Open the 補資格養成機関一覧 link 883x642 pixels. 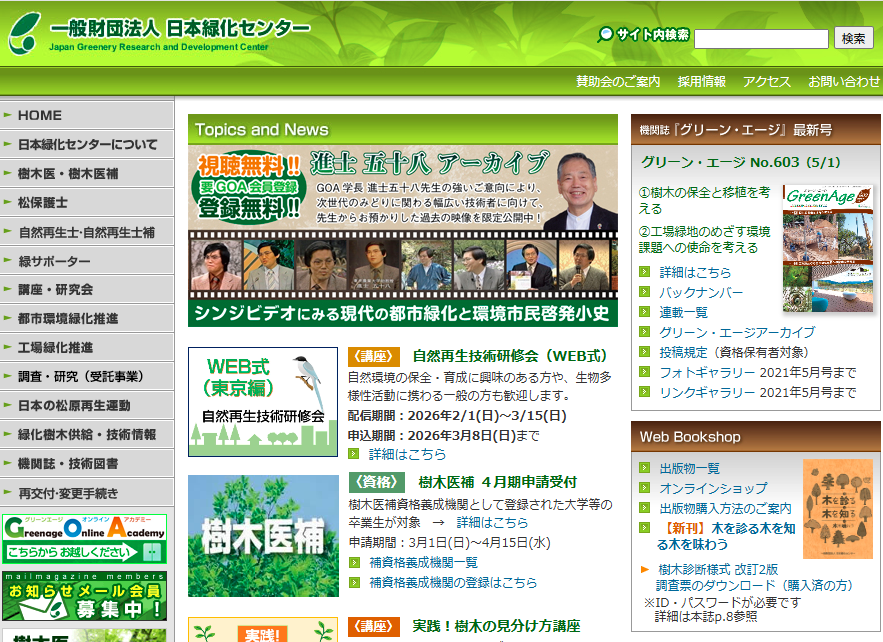(x=422, y=562)
